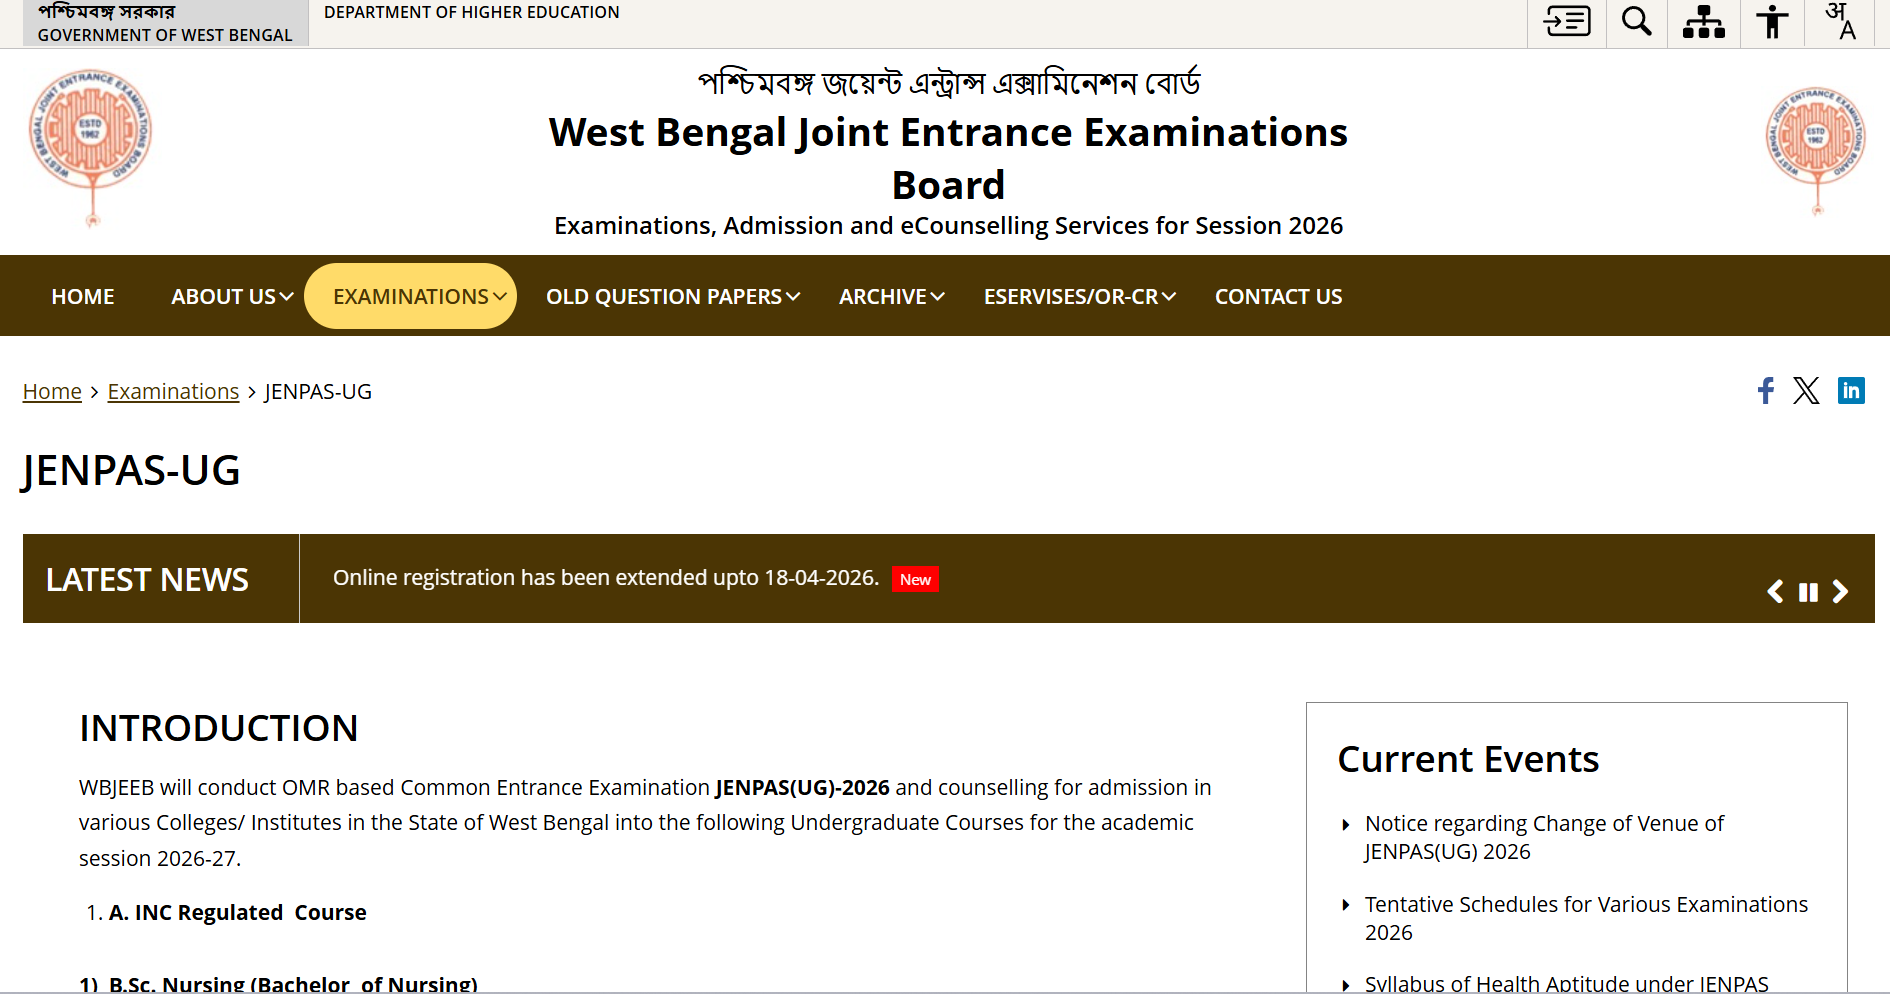1890x994 pixels.
Task: Click the skip to main content icon
Action: click(1567, 22)
